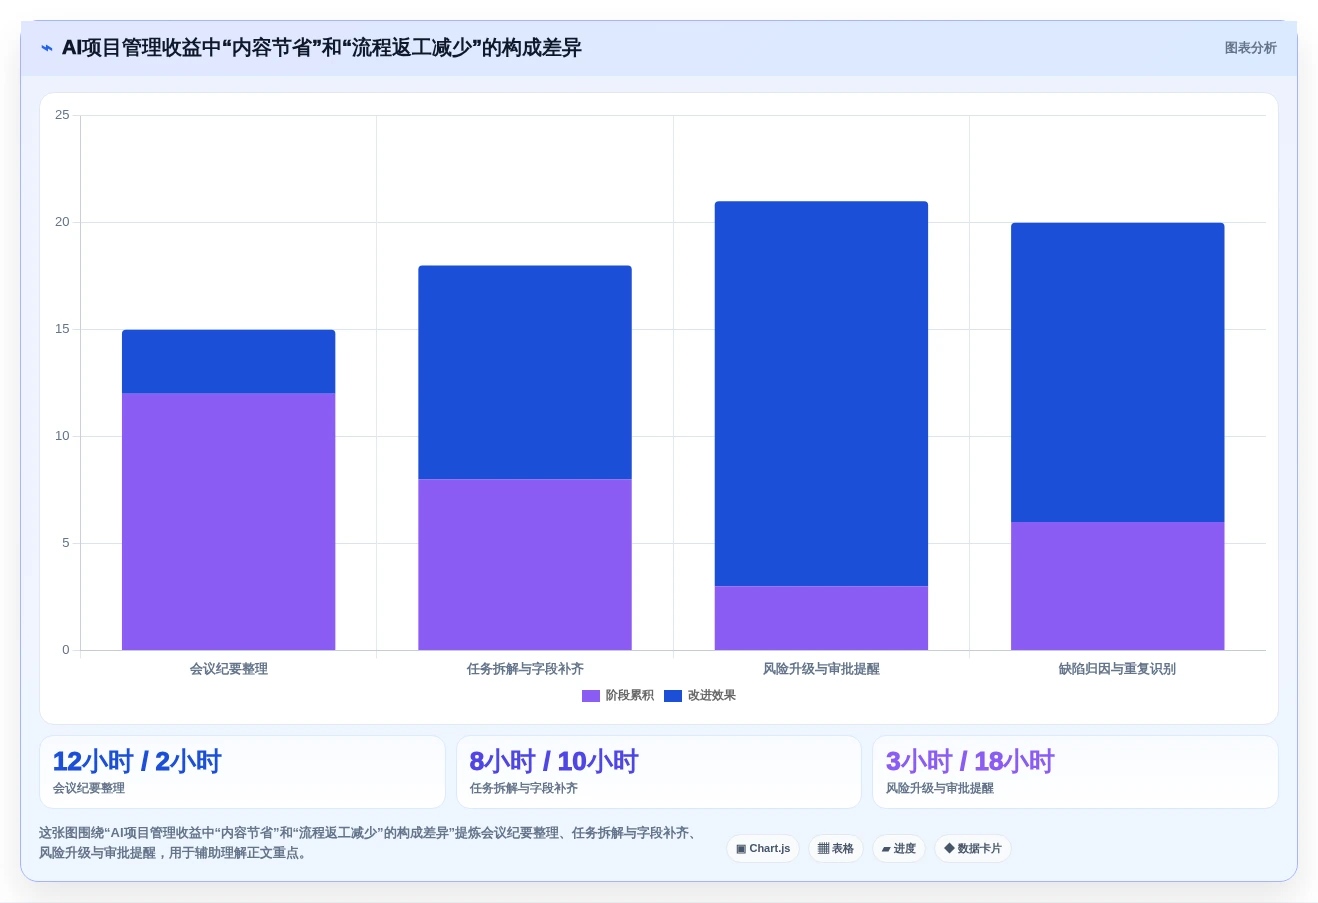Click the y-axis value 10
Image resolution: width=1318 pixels, height=903 pixels.
click(x=62, y=436)
